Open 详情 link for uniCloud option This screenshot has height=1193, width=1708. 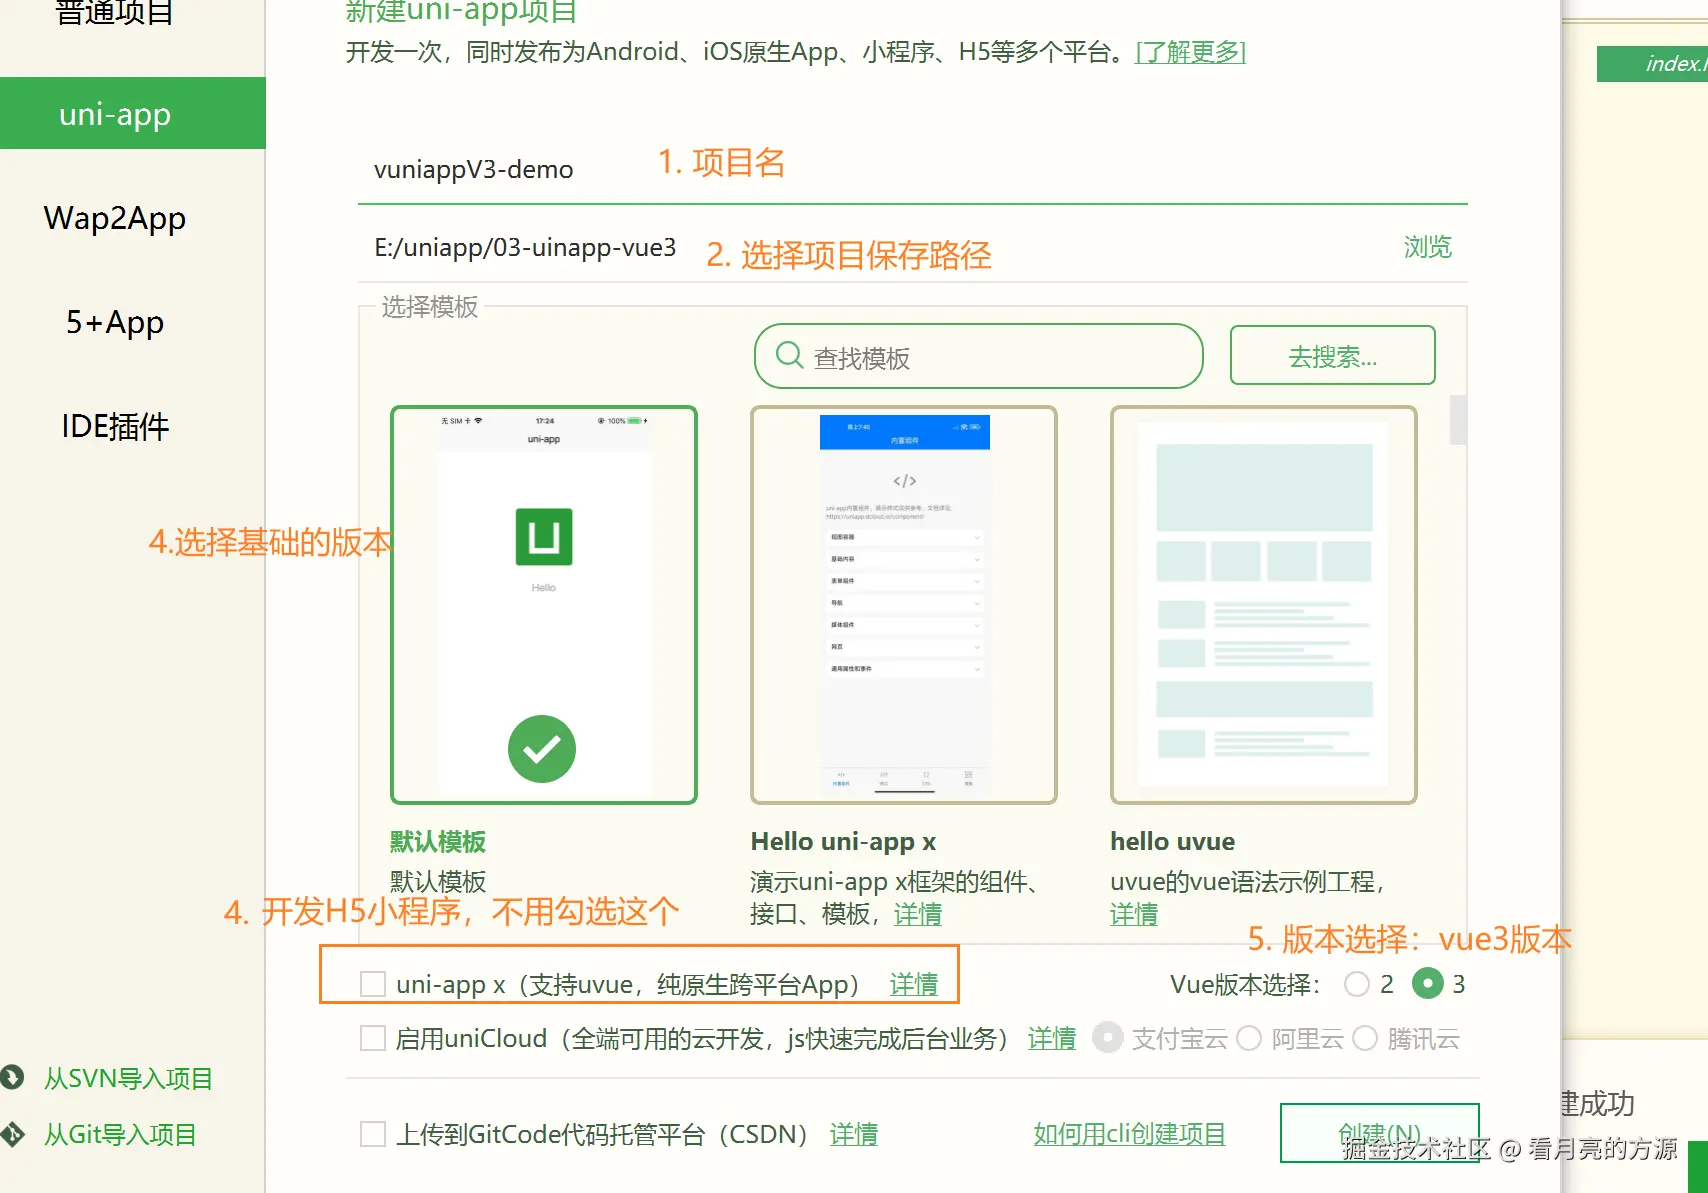click(1051, 1038)
